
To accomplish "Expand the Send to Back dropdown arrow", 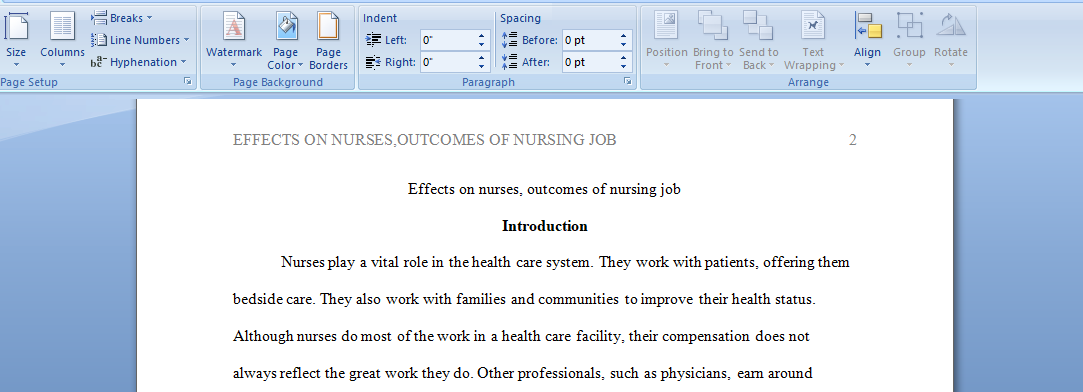I will [x=771, y=66].
